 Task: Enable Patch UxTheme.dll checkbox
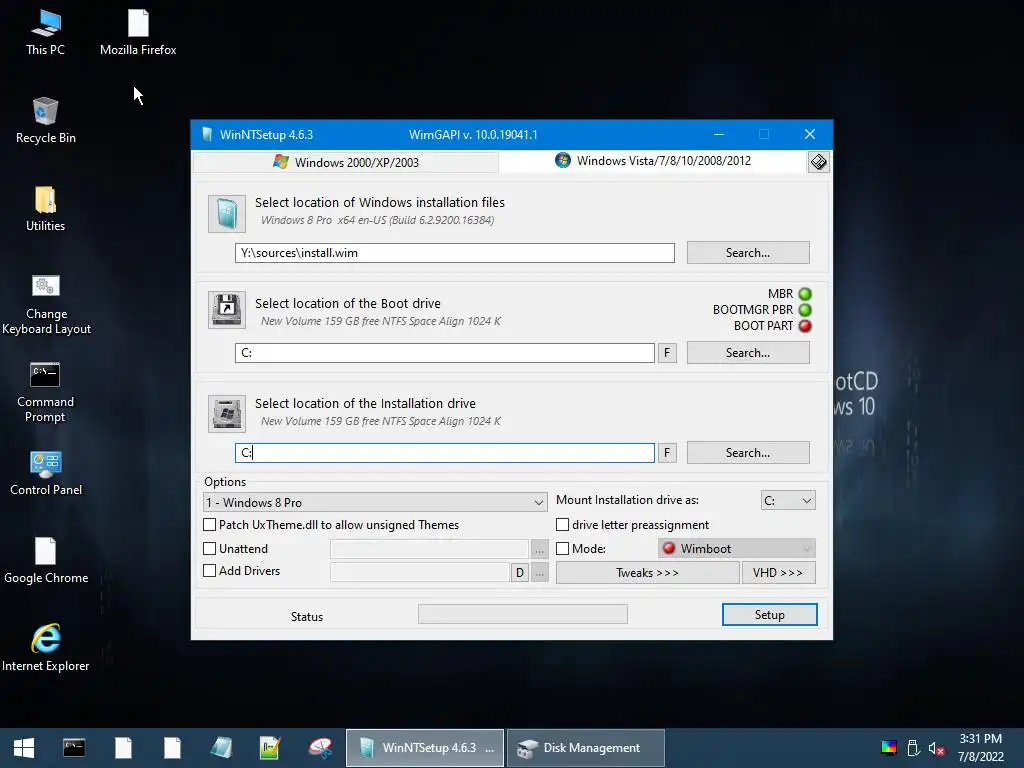click(x=210, y=524)
